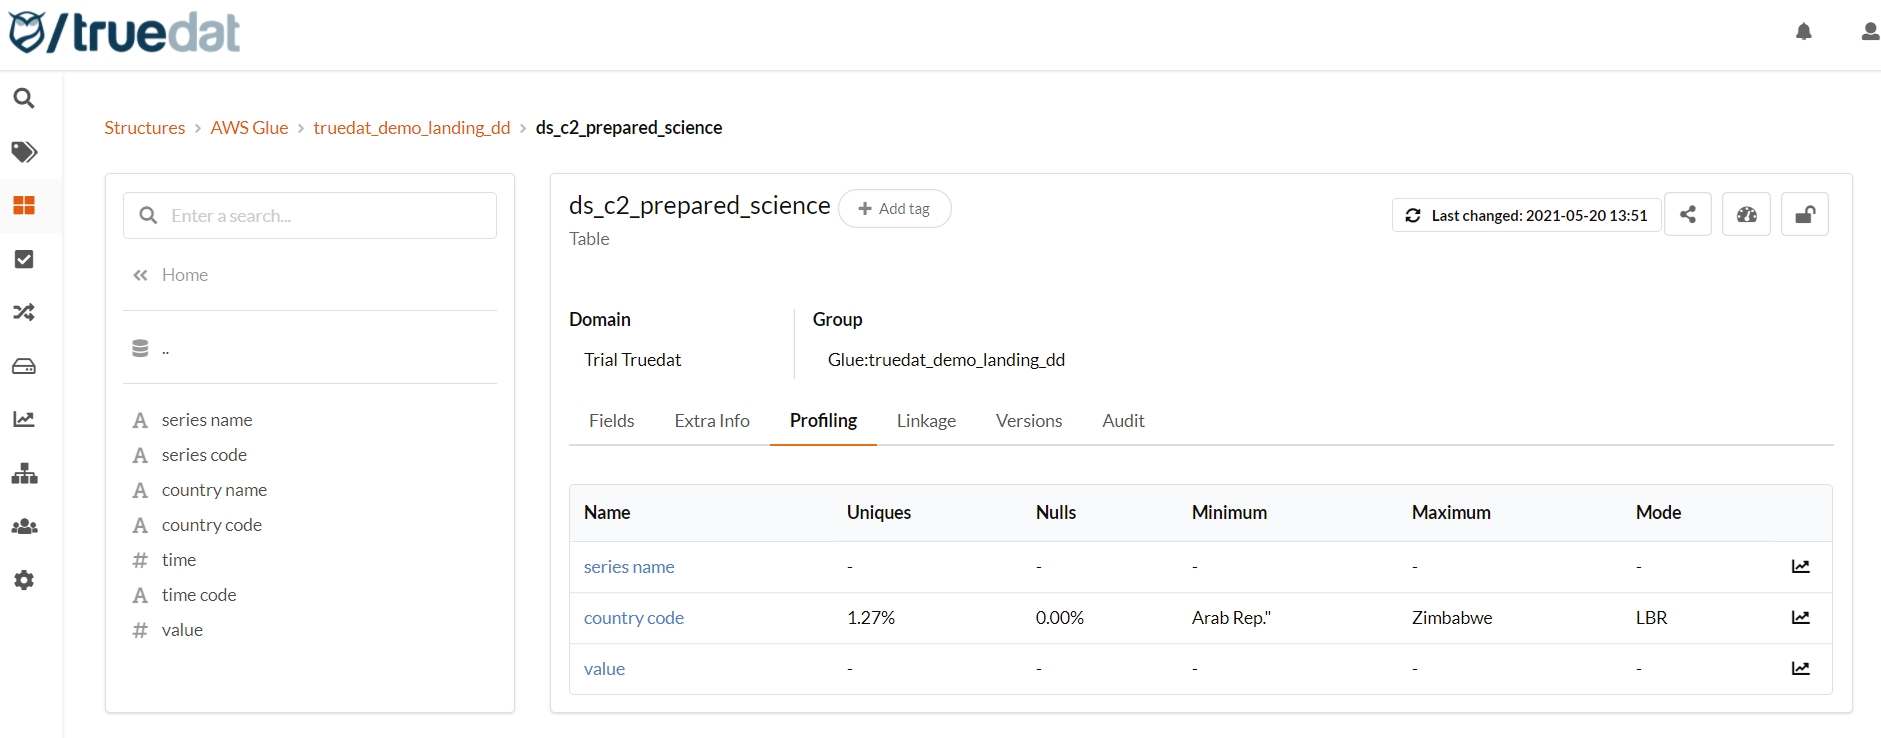
Task: Click AWS Glue in the breadcrumb
Action: pyautogui.click(x=249, y=128)
